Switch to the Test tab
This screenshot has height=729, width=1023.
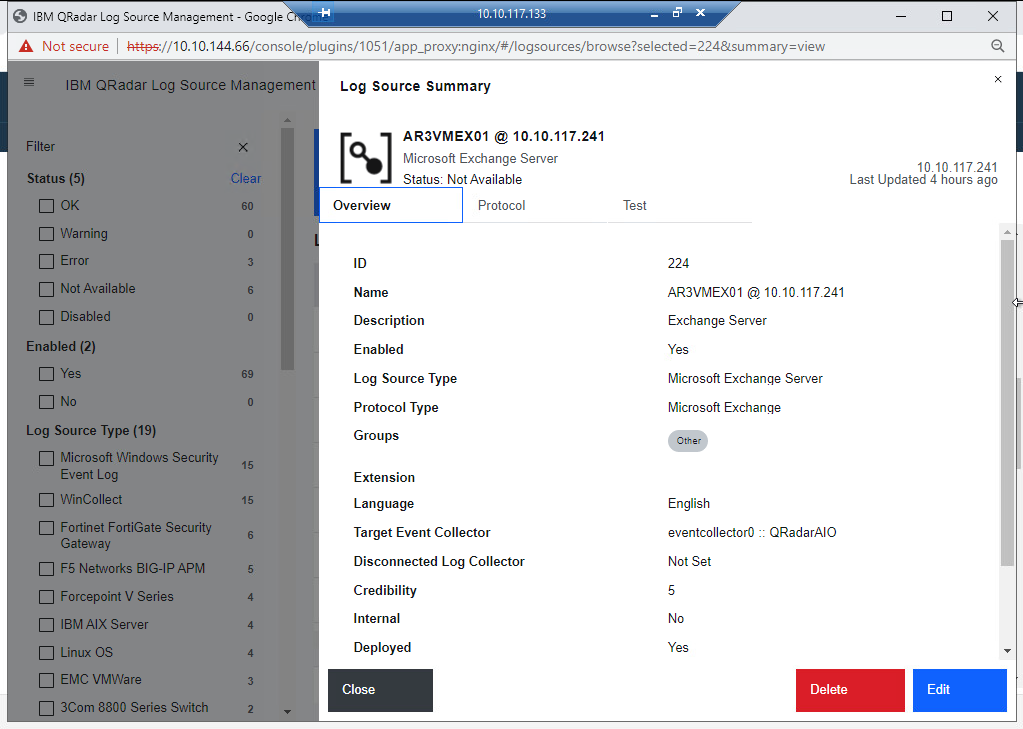pos(680,205)
